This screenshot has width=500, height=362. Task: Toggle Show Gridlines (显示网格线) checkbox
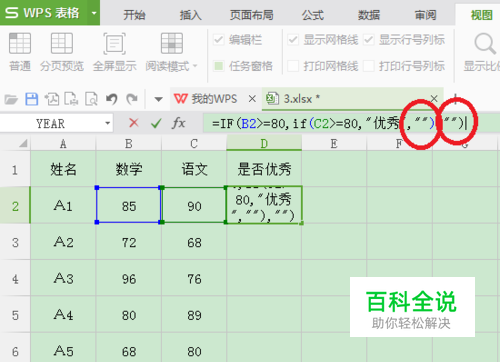pyautogui.click(x=293, y=40)
